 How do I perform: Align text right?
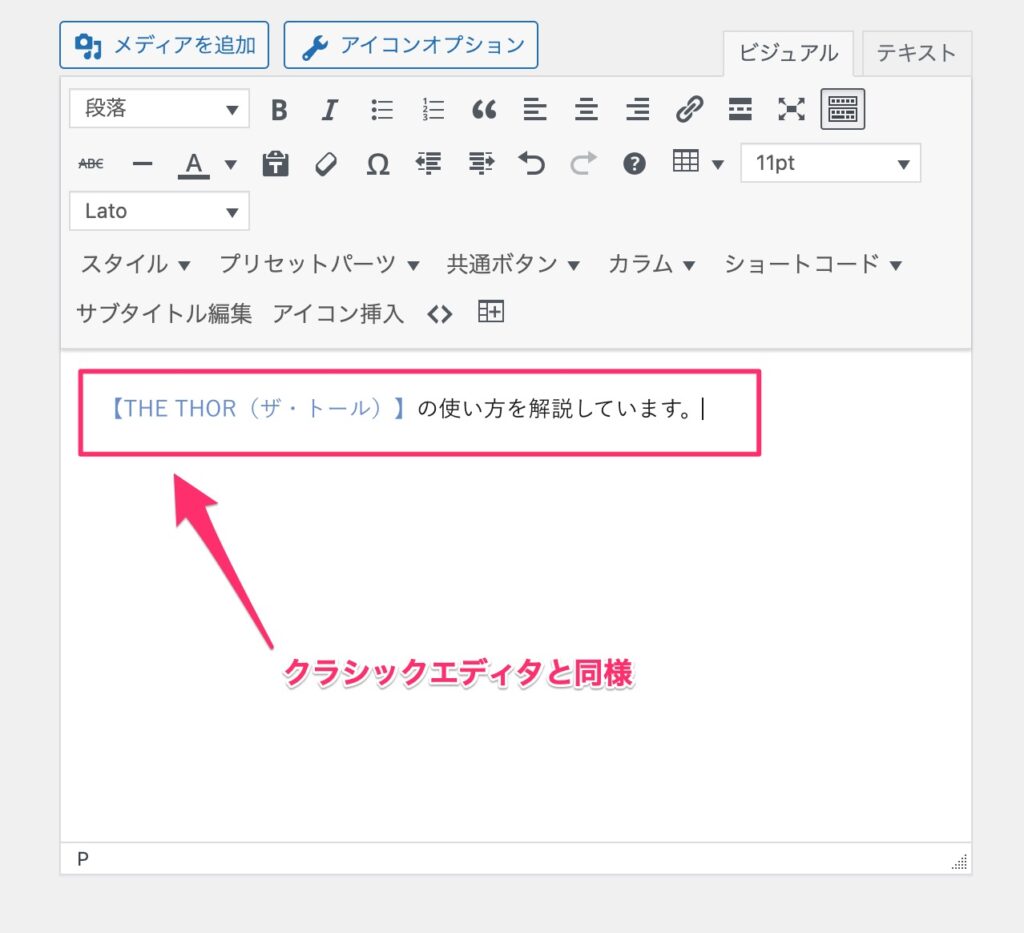637,109
